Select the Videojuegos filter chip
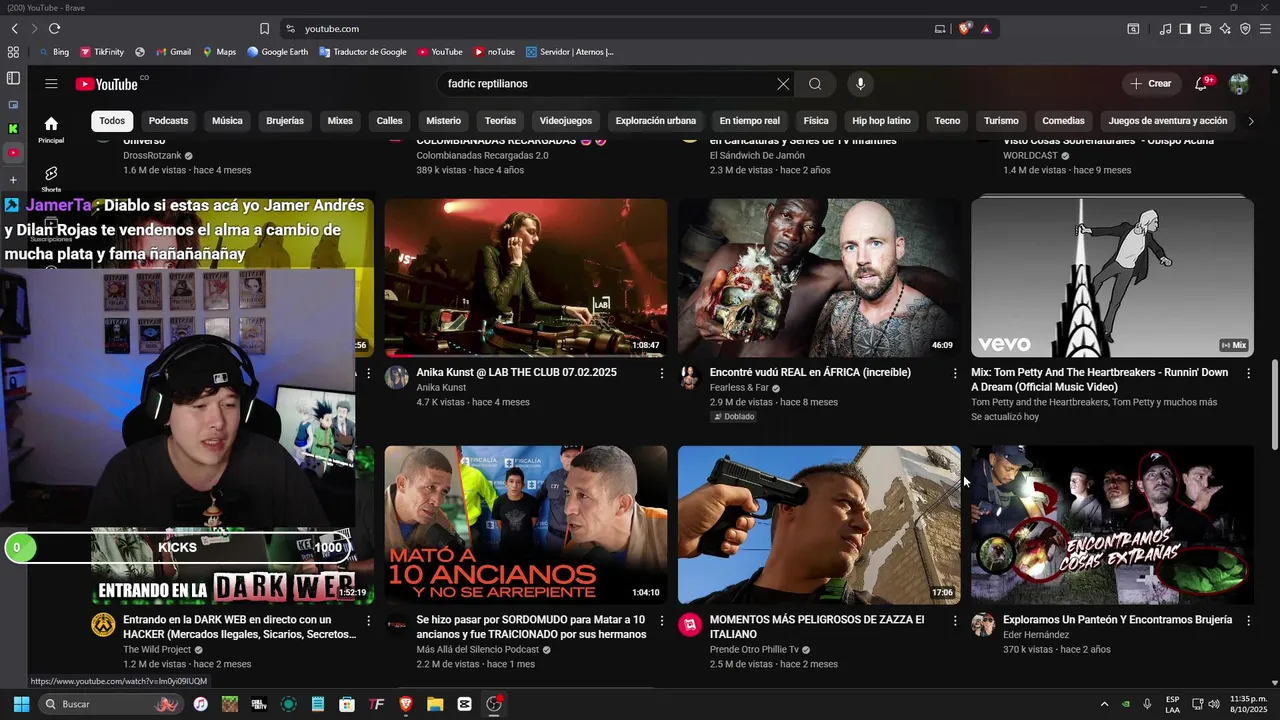This screenshot has width=1280, height=720. pos(566,121)
